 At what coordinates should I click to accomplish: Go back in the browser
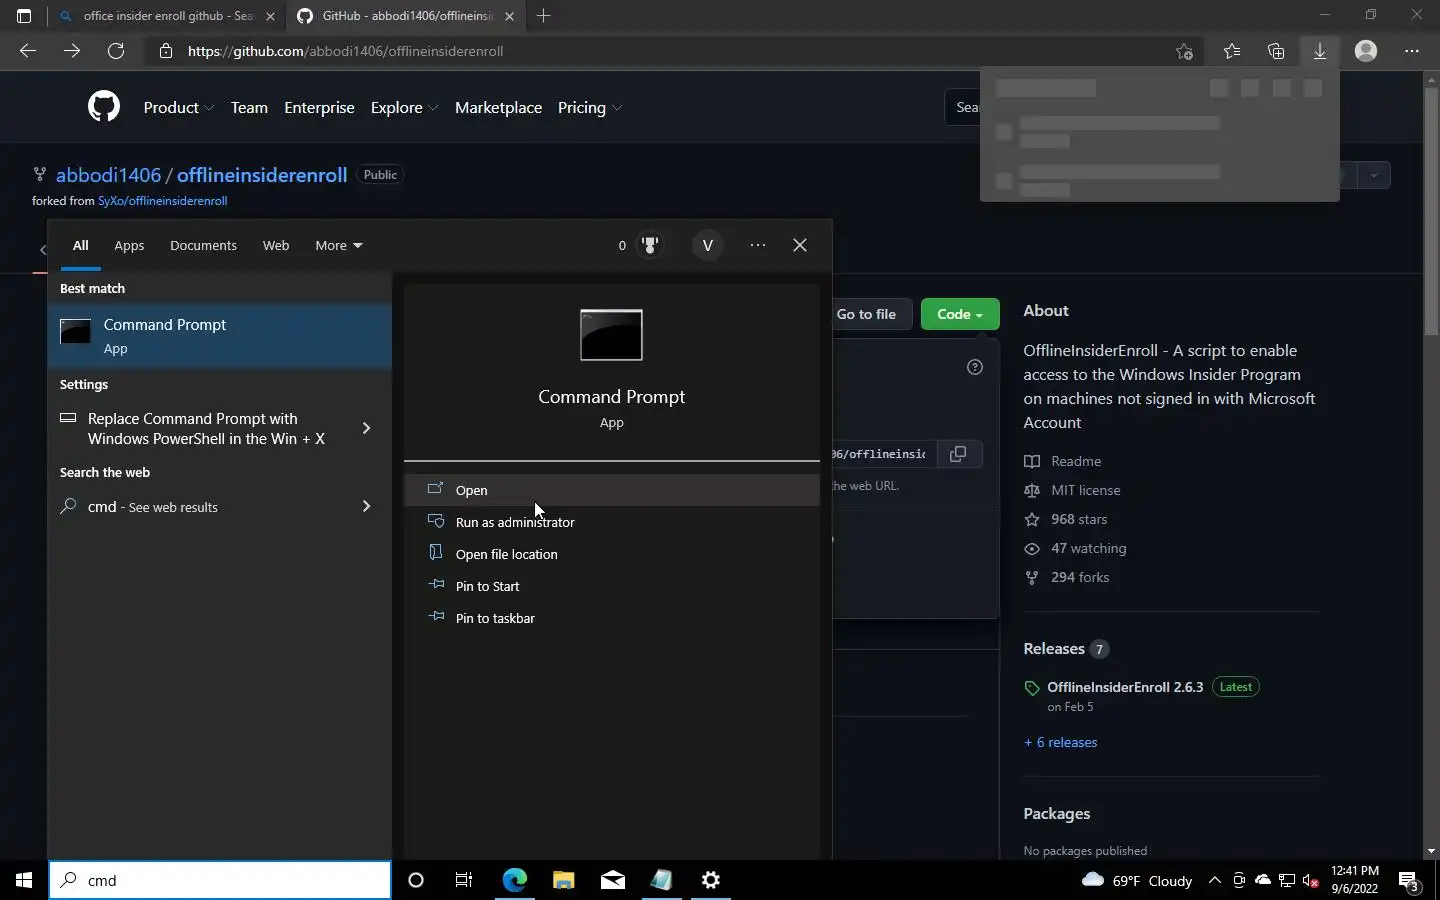click(x=28, y=51)
